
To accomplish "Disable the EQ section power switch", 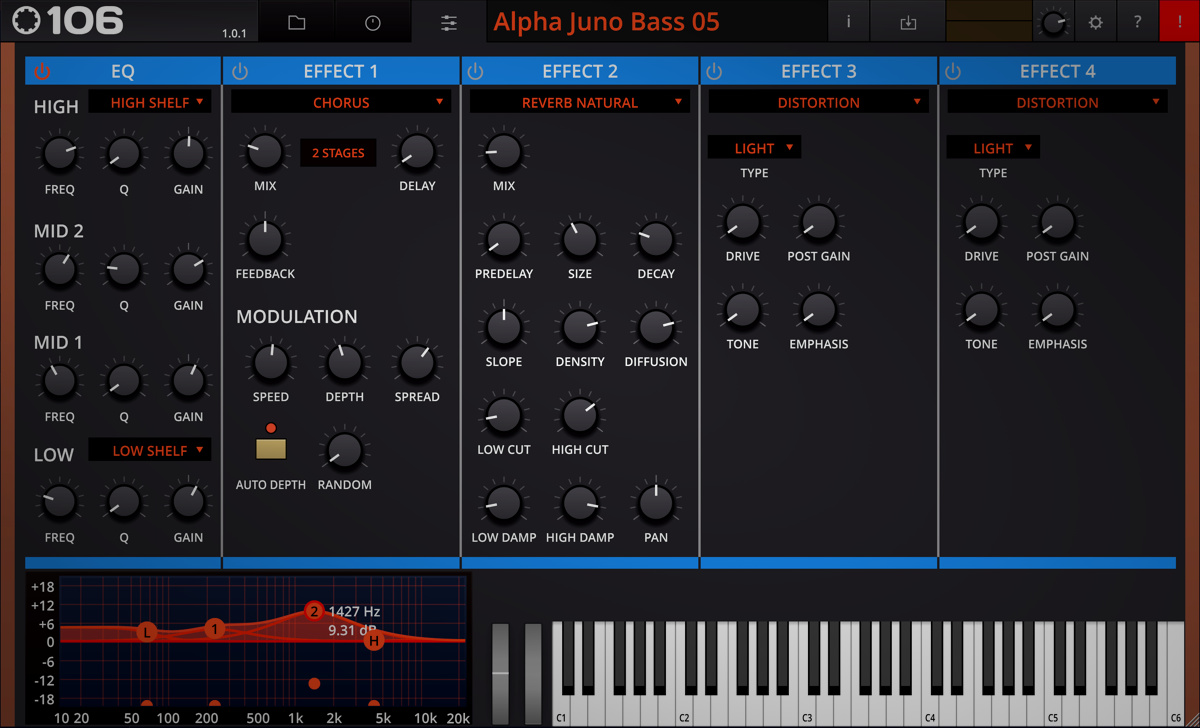I will pos(41,70).
